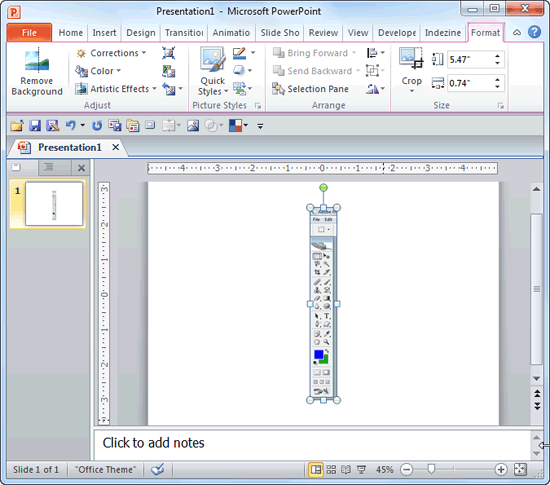Image resolution: width=550 pixels, height=485 pixels.
Task: Open the Selection Pane
Action: [311, 89]
